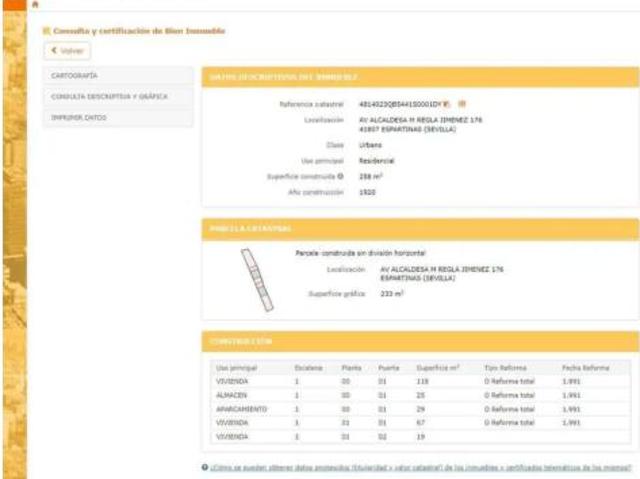640x479 pixels.
Task: Click the Tipo Reforma column header
Action: click(x=505, y=368)
